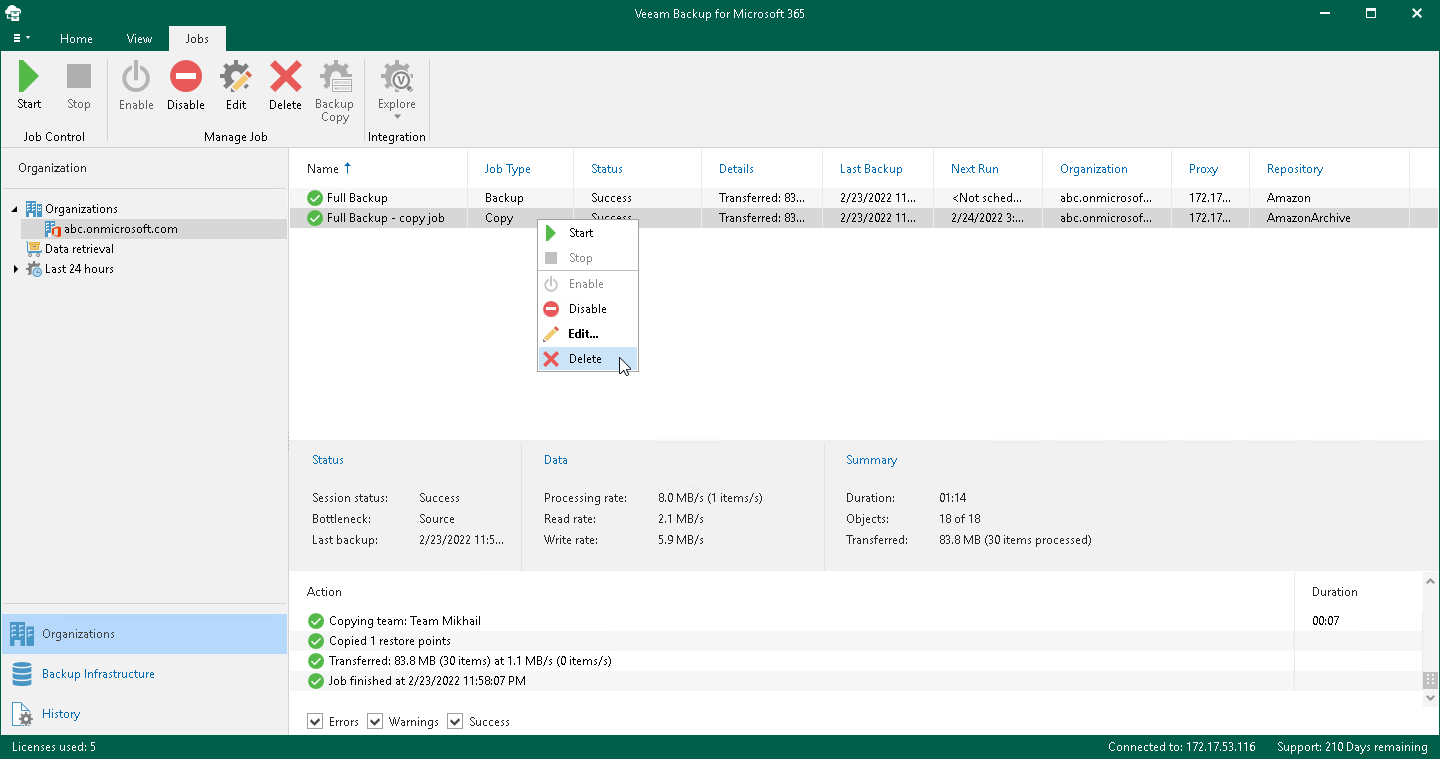Select the Data retrieval tree item

point(79,249)
